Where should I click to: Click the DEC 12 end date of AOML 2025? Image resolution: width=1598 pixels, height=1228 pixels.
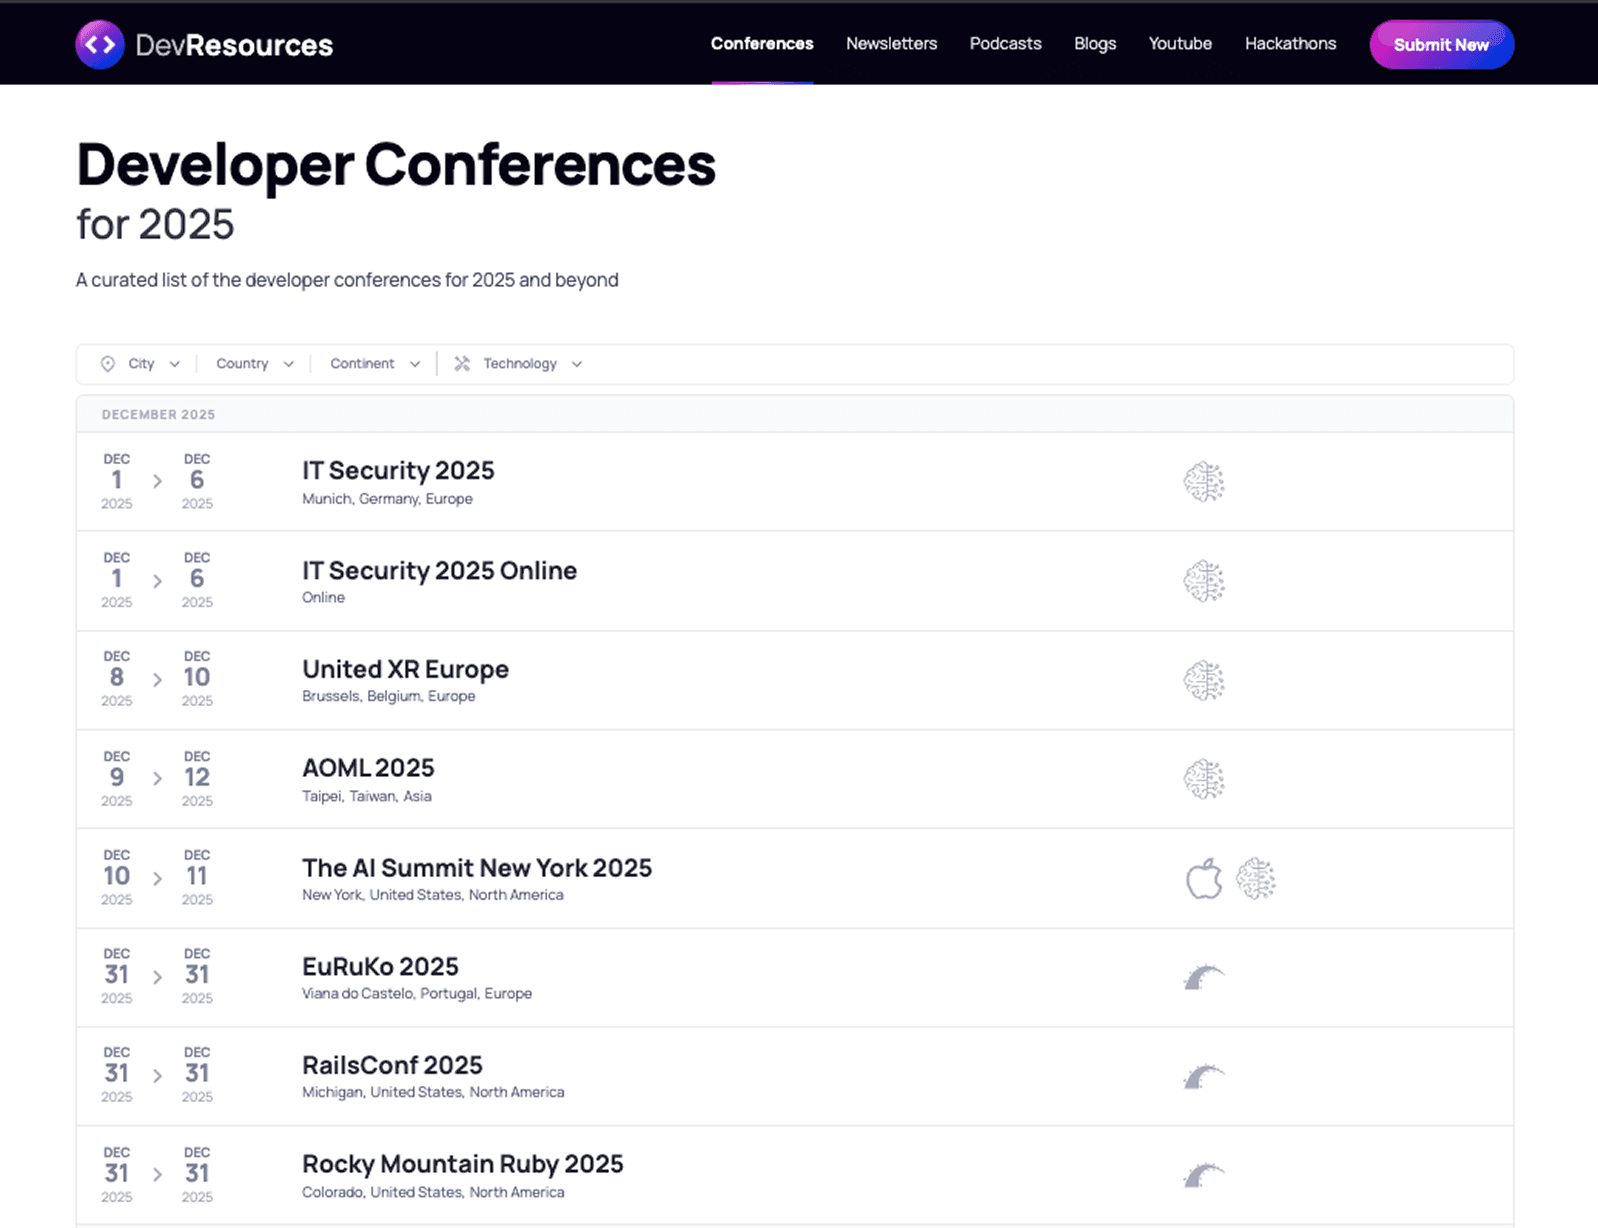197,778
